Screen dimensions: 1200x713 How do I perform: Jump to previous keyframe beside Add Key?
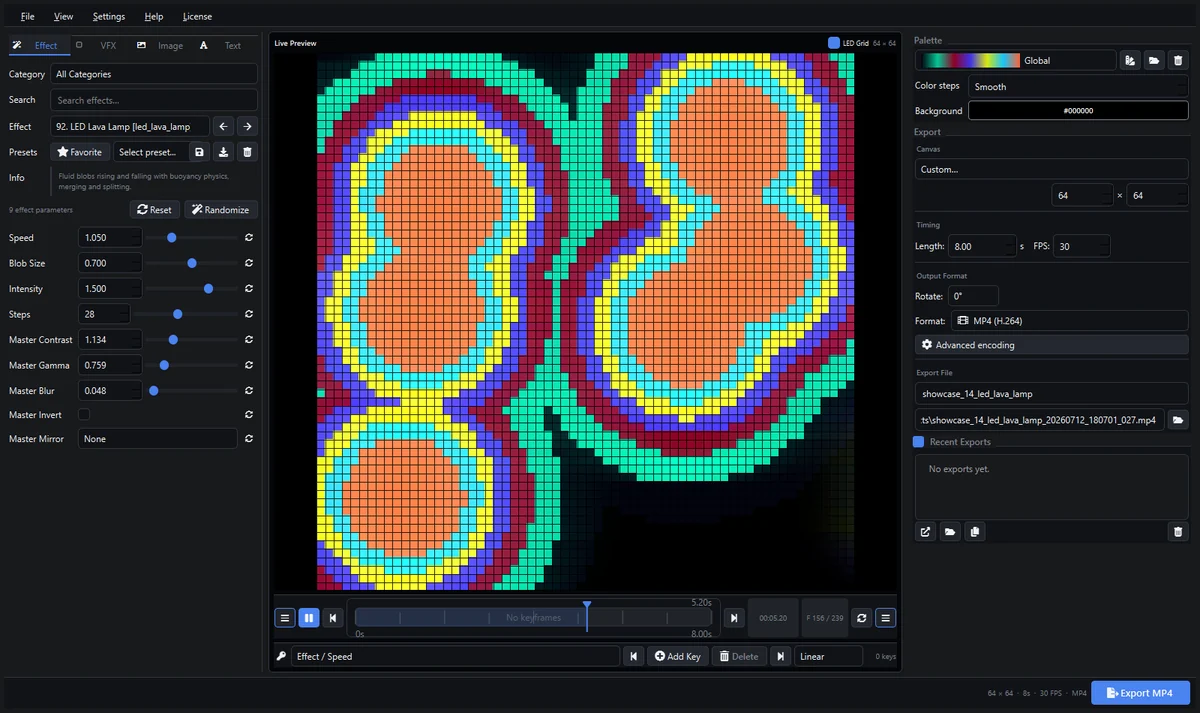coord(633,656)
